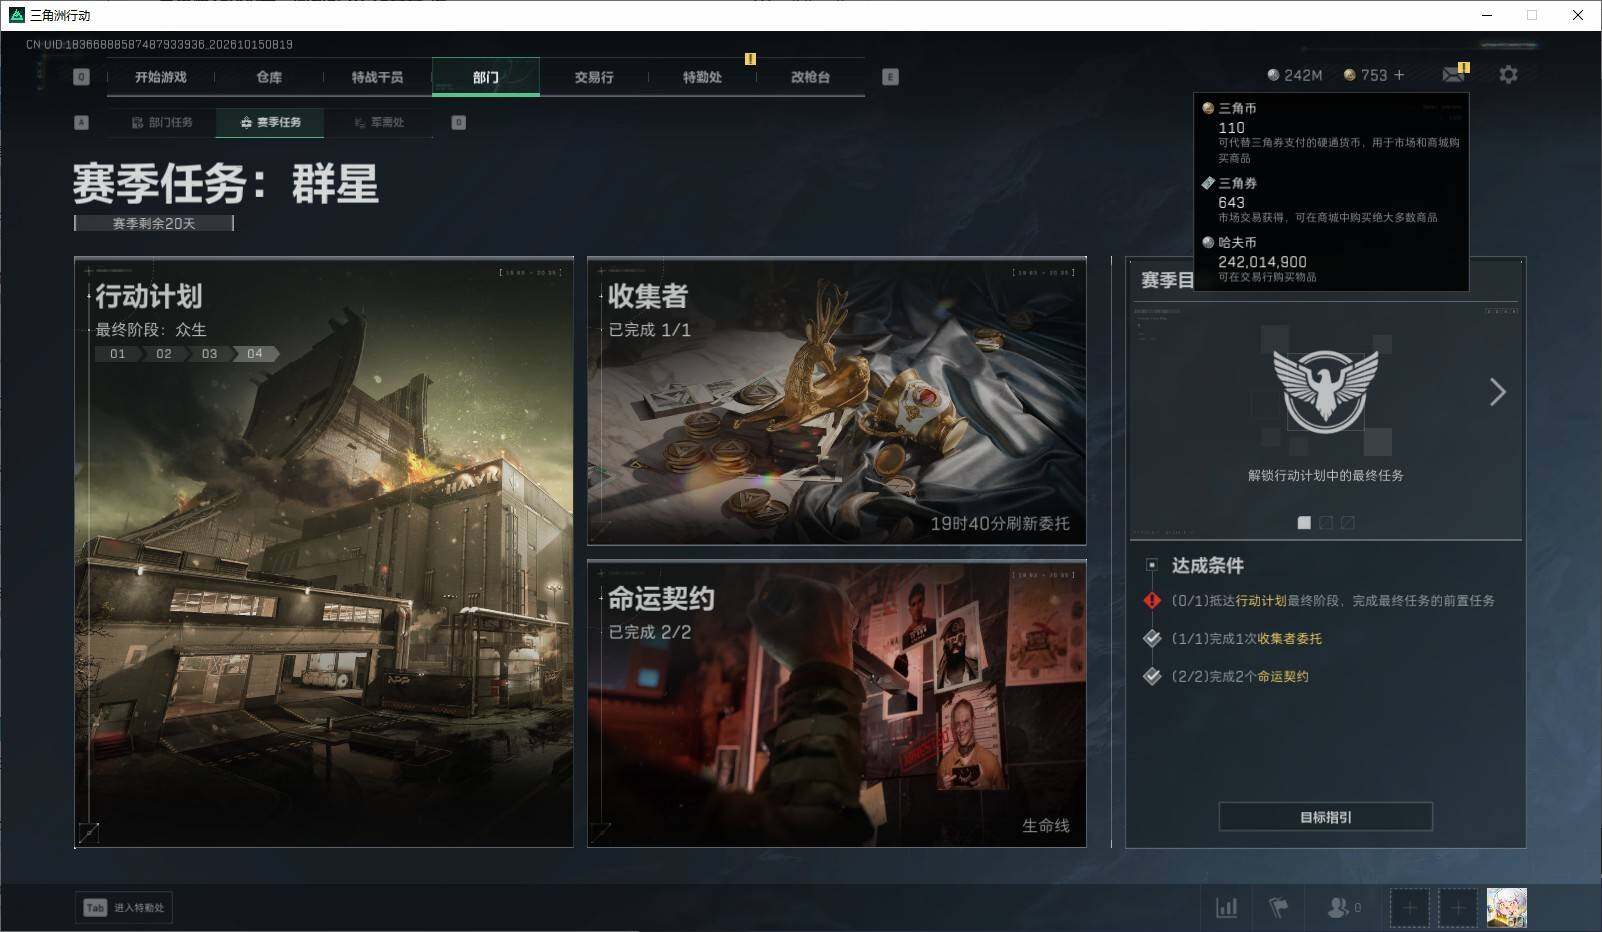This screenshot has height=932, width=1602.
Task: Click the E key next-tab icon
Action: [890, 77]
